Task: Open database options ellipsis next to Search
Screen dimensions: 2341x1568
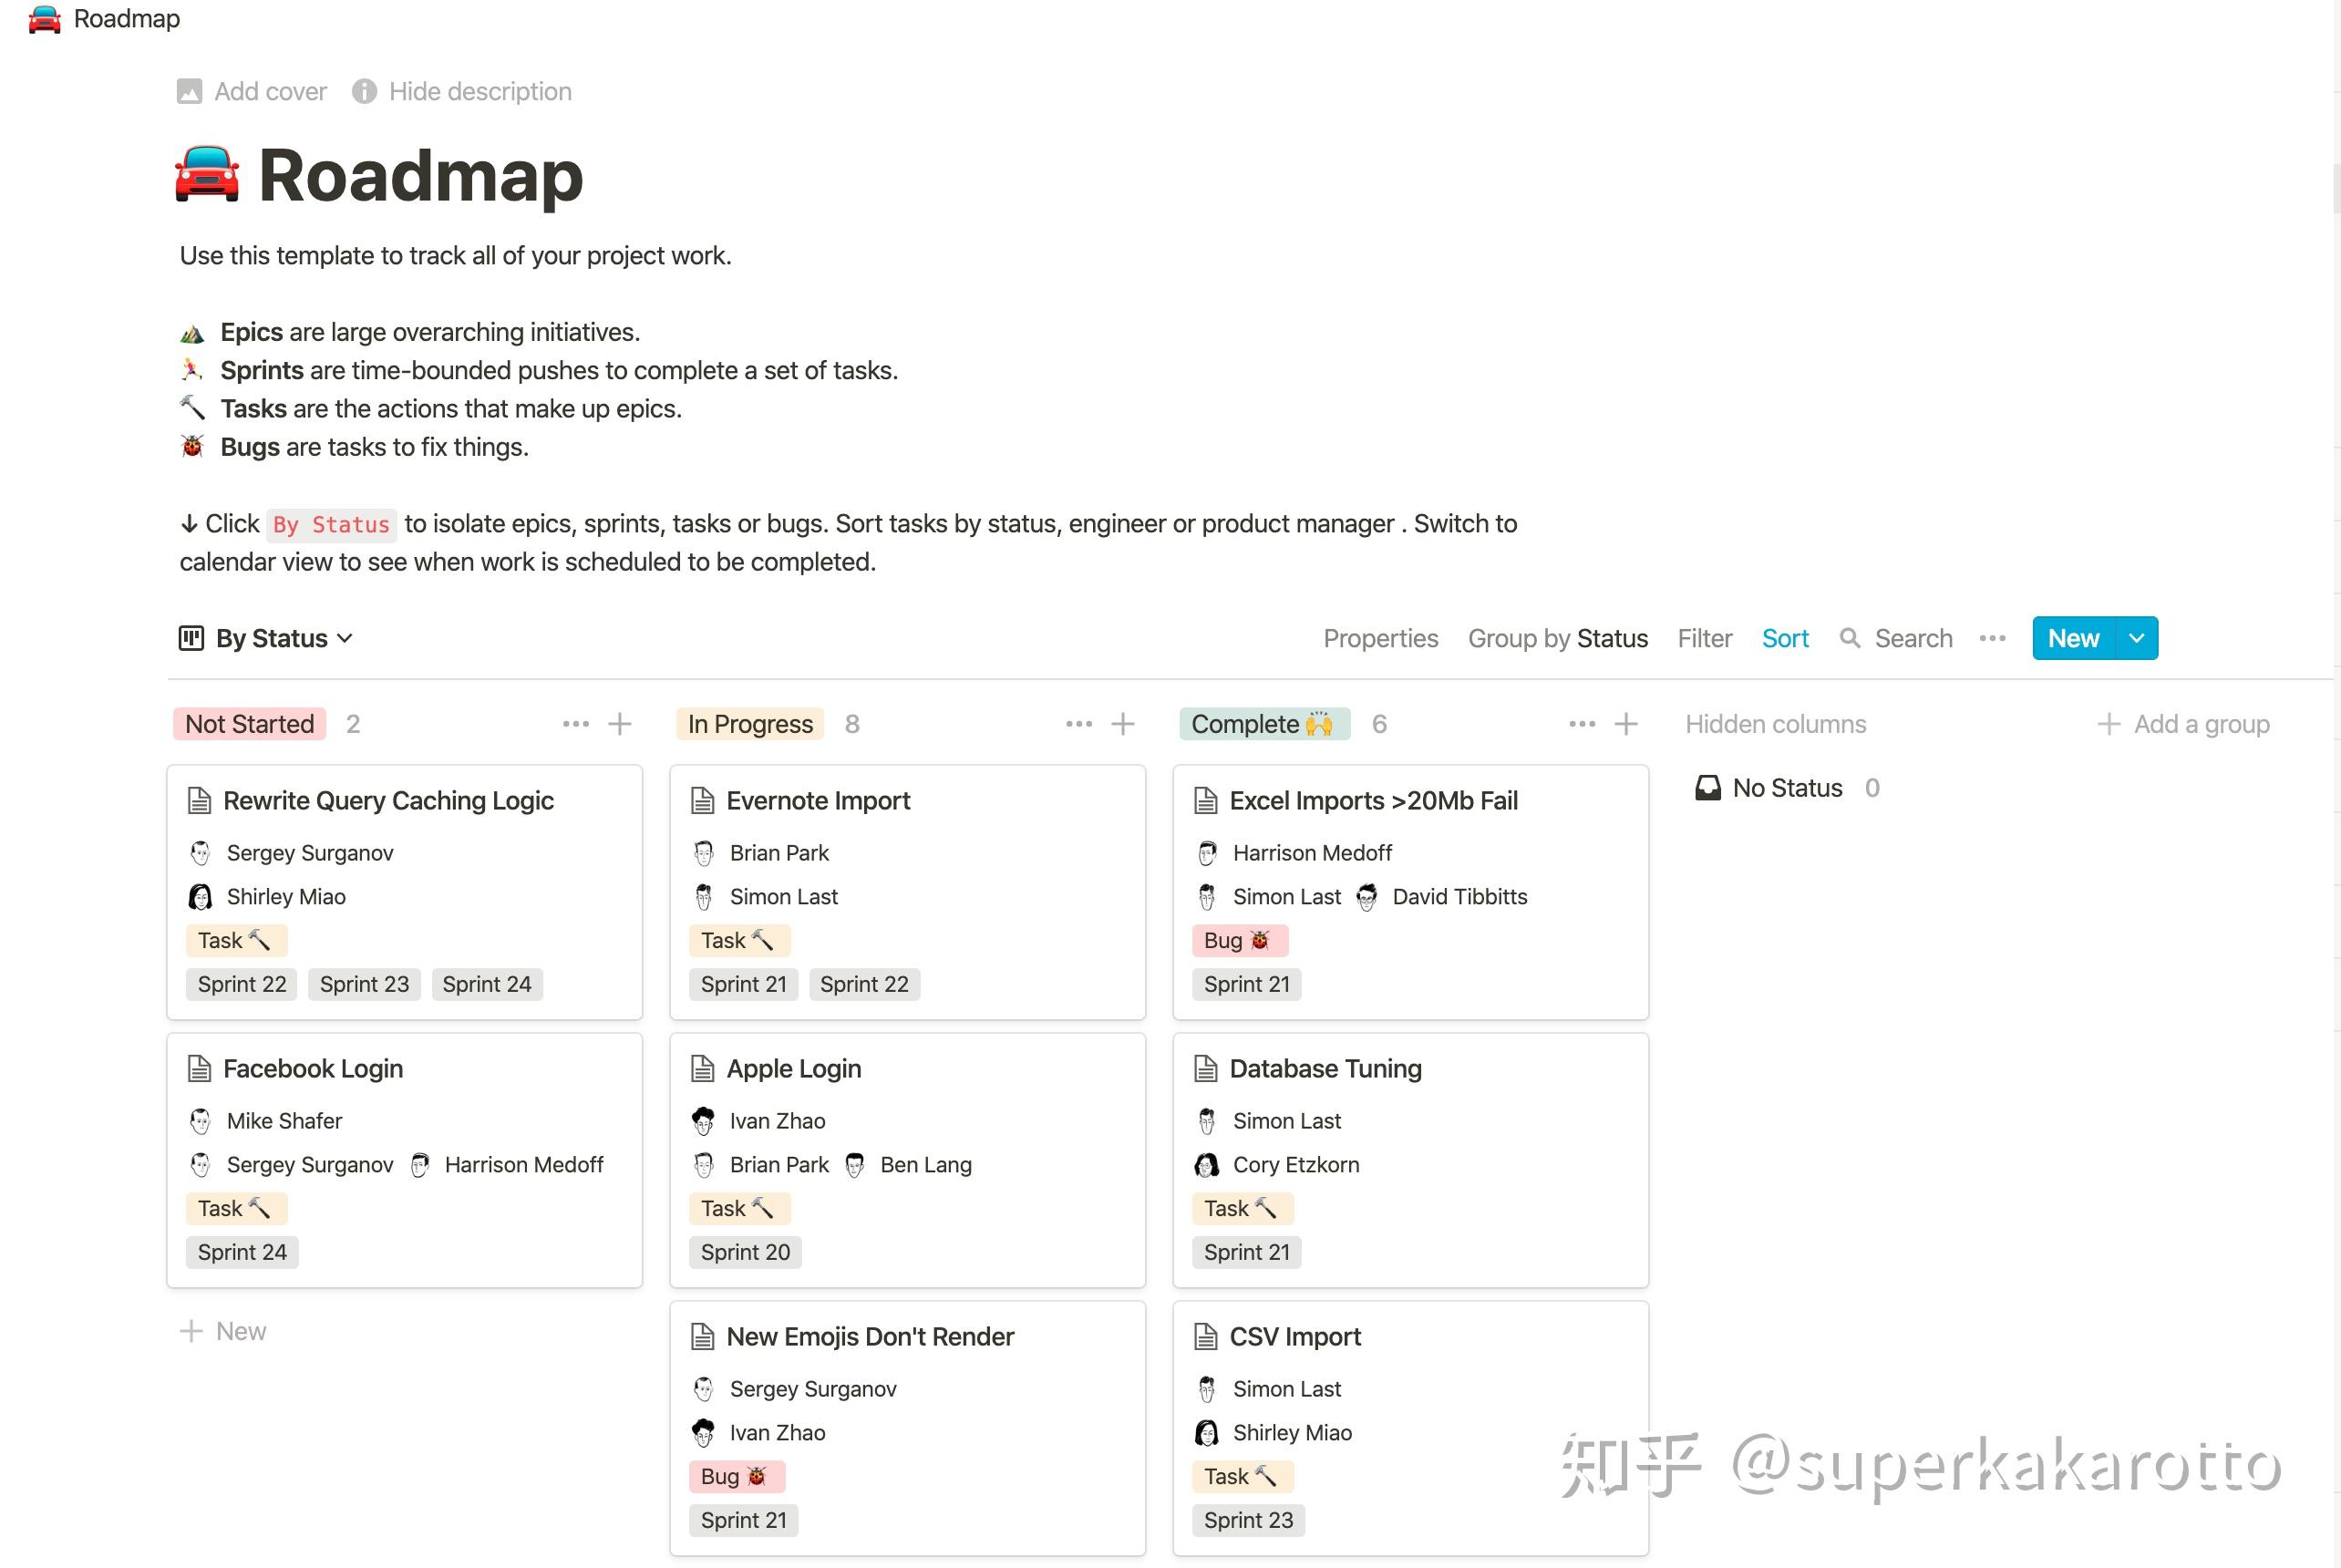Action: coord(1991,639)
